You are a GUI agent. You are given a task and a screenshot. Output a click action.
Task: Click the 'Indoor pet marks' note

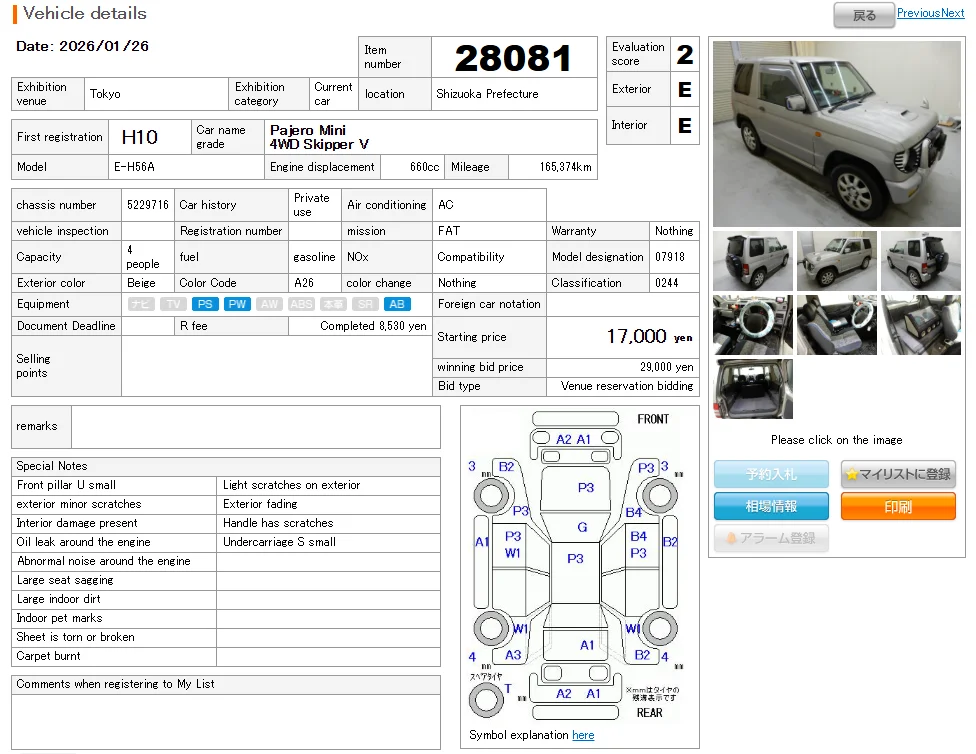coord(59,618)
